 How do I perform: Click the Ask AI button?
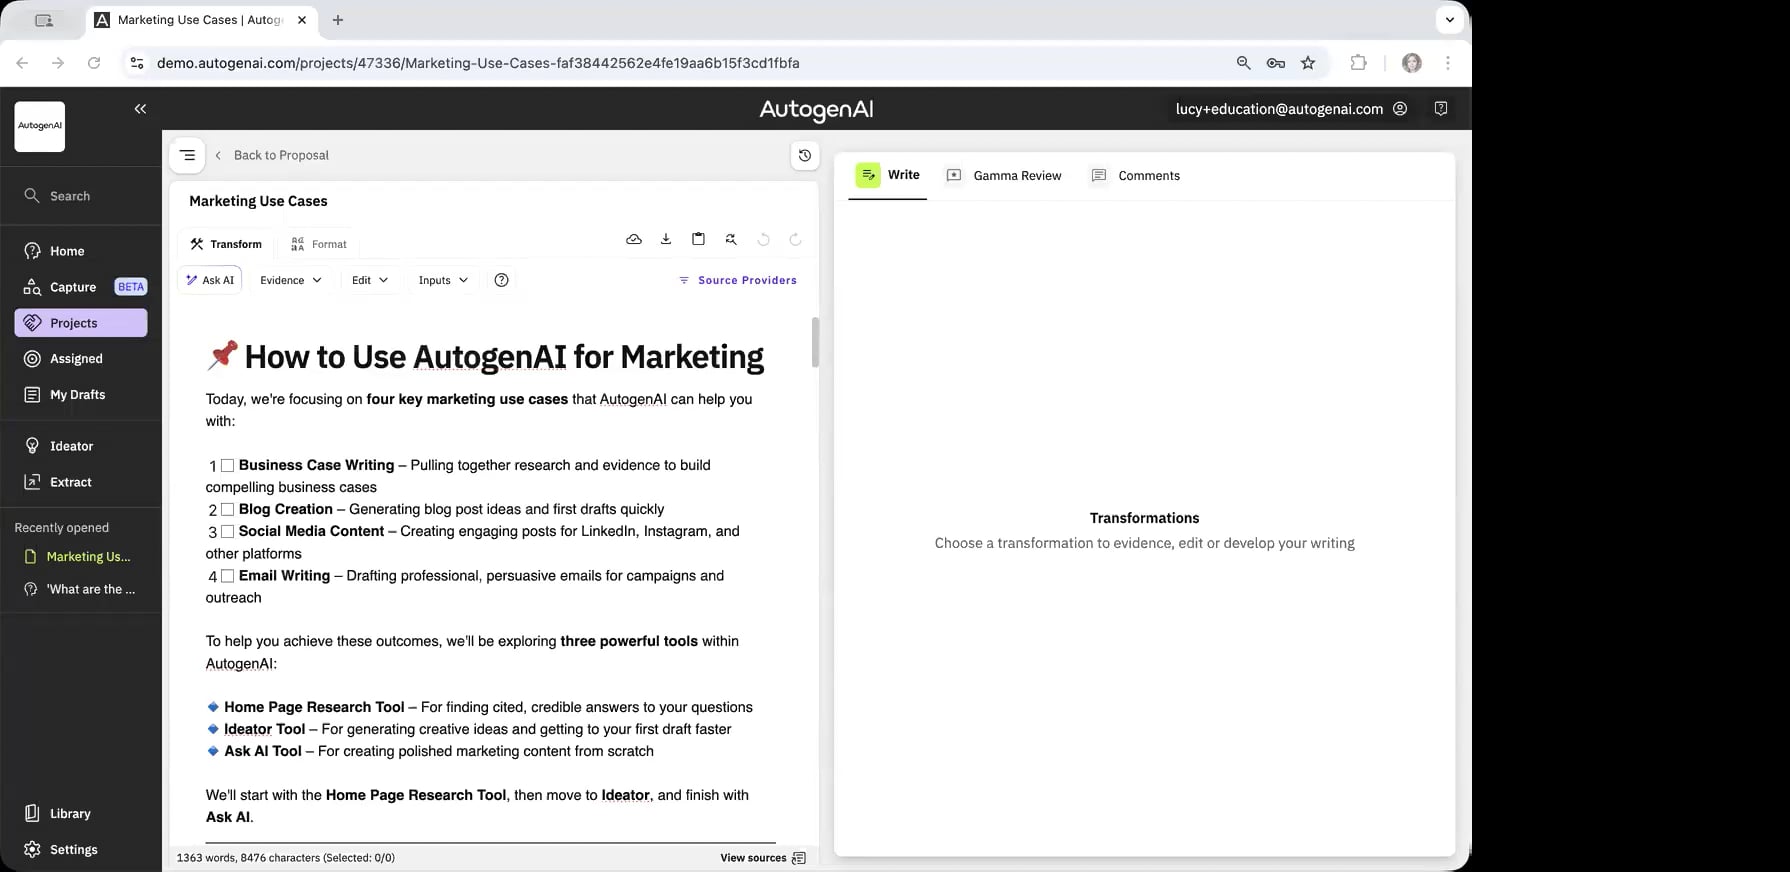(210, 280)
